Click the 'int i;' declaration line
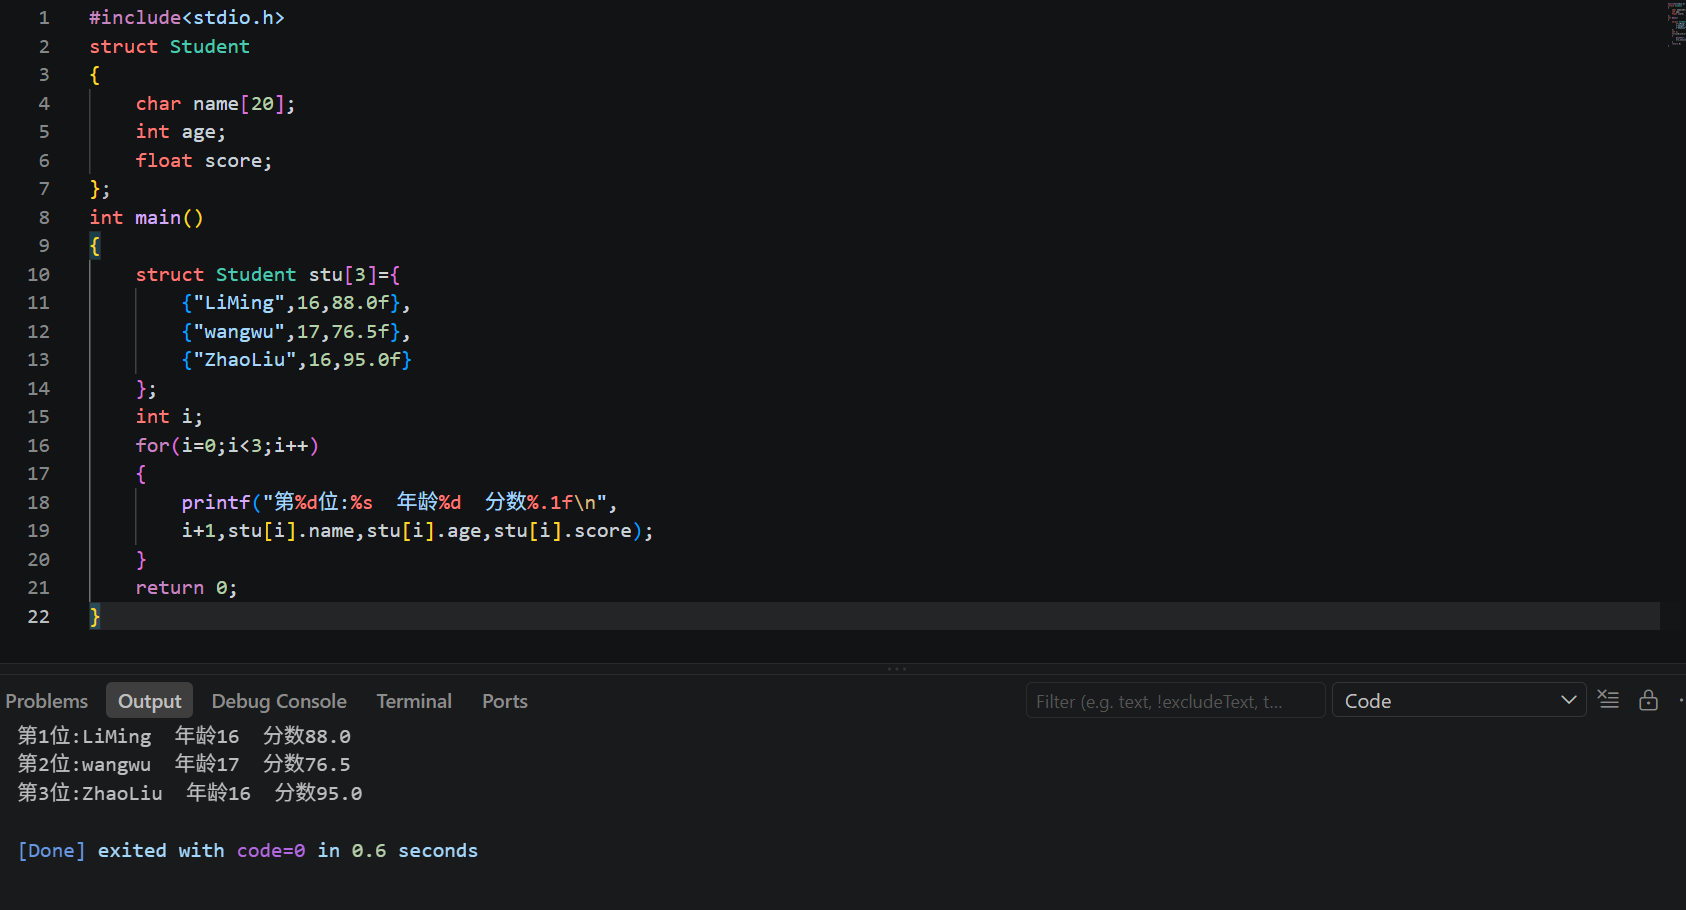Screen dimensions: 1686x910 (x=169, y=416)
